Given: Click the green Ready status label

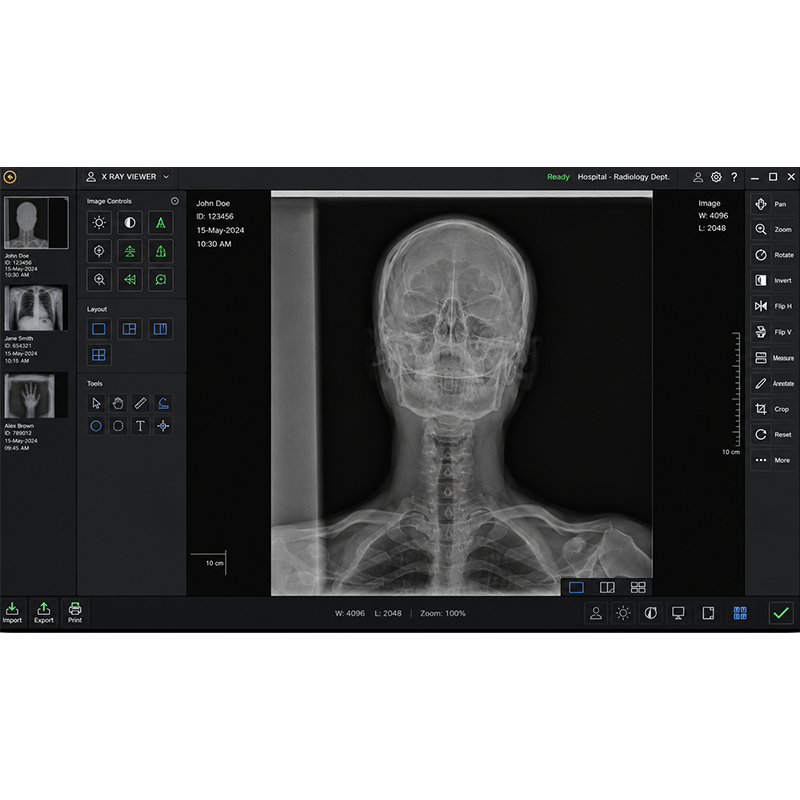Looking at the screenshot, I should click(x=558, y=177).
